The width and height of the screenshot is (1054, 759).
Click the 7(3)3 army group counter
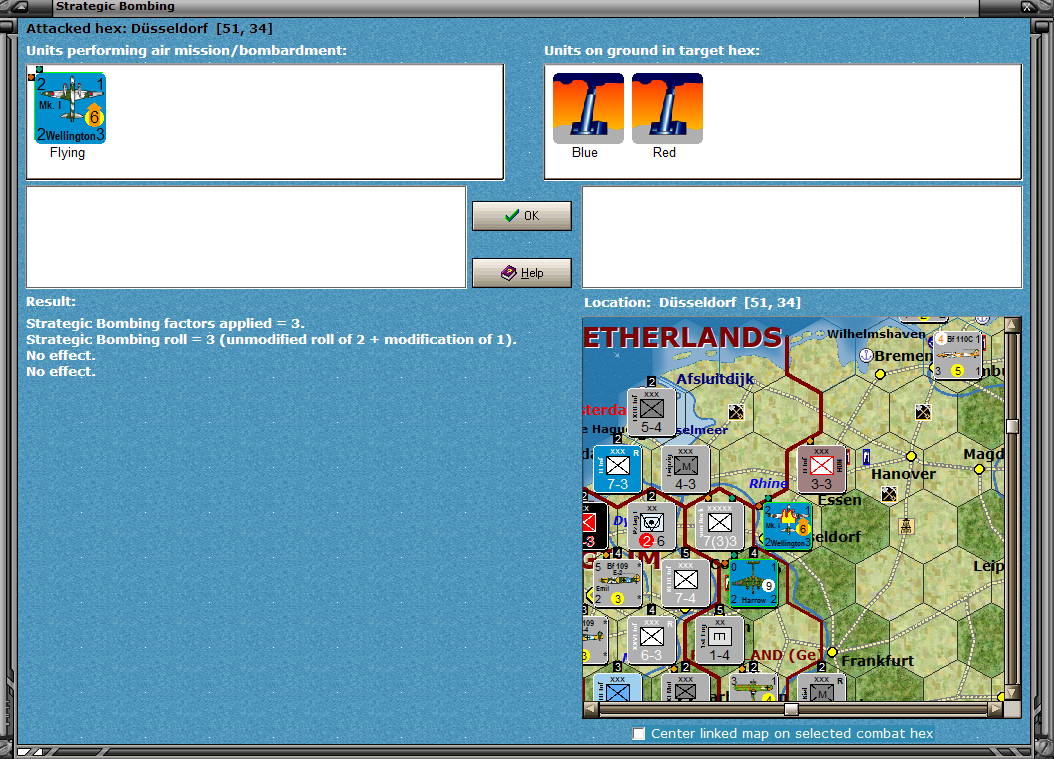(719, 526)
